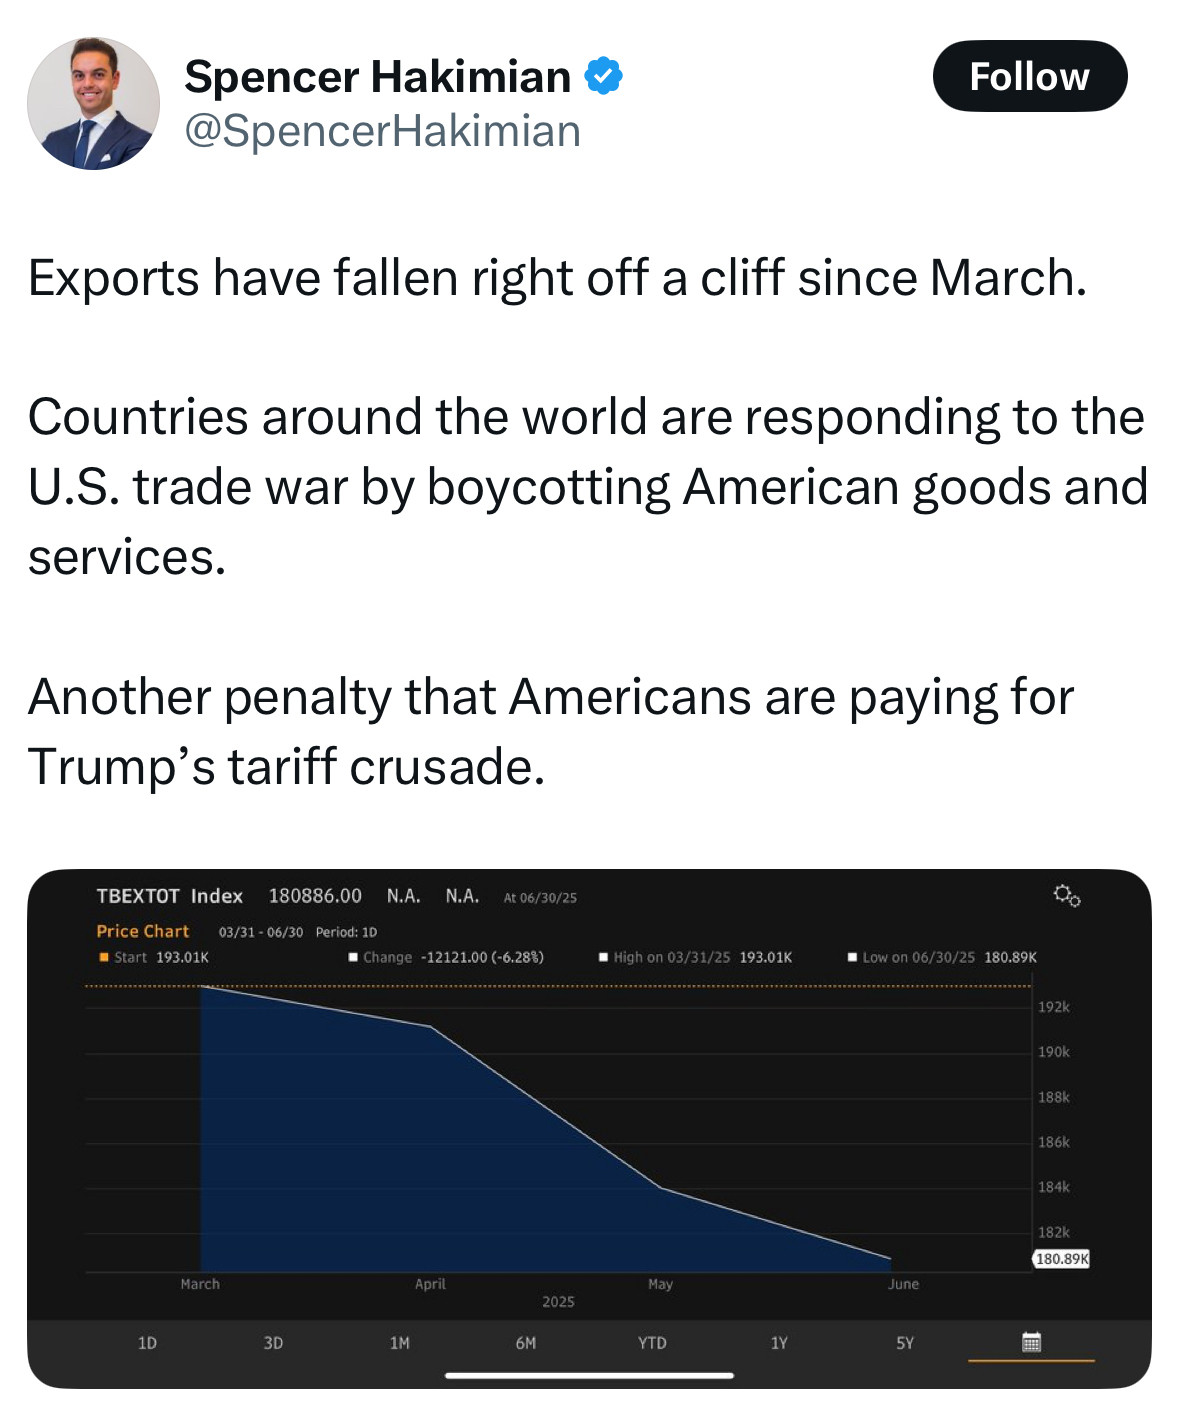Image resolution: width=1179 pixels, height=1401 pixels.
Task: Click the Price Chart heading
Action: point(142,931)
